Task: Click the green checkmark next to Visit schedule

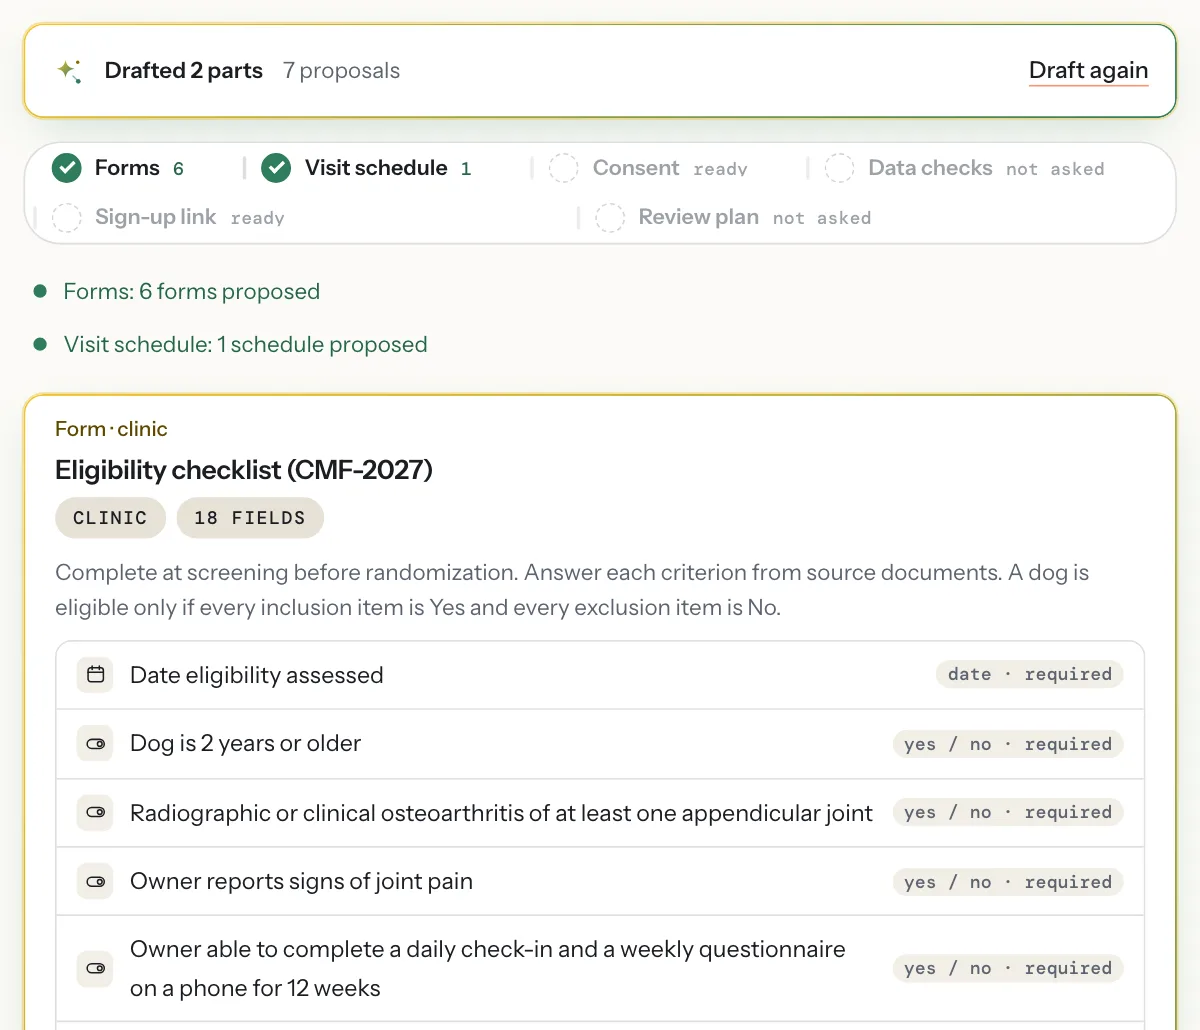Action: tap(276, 168)
